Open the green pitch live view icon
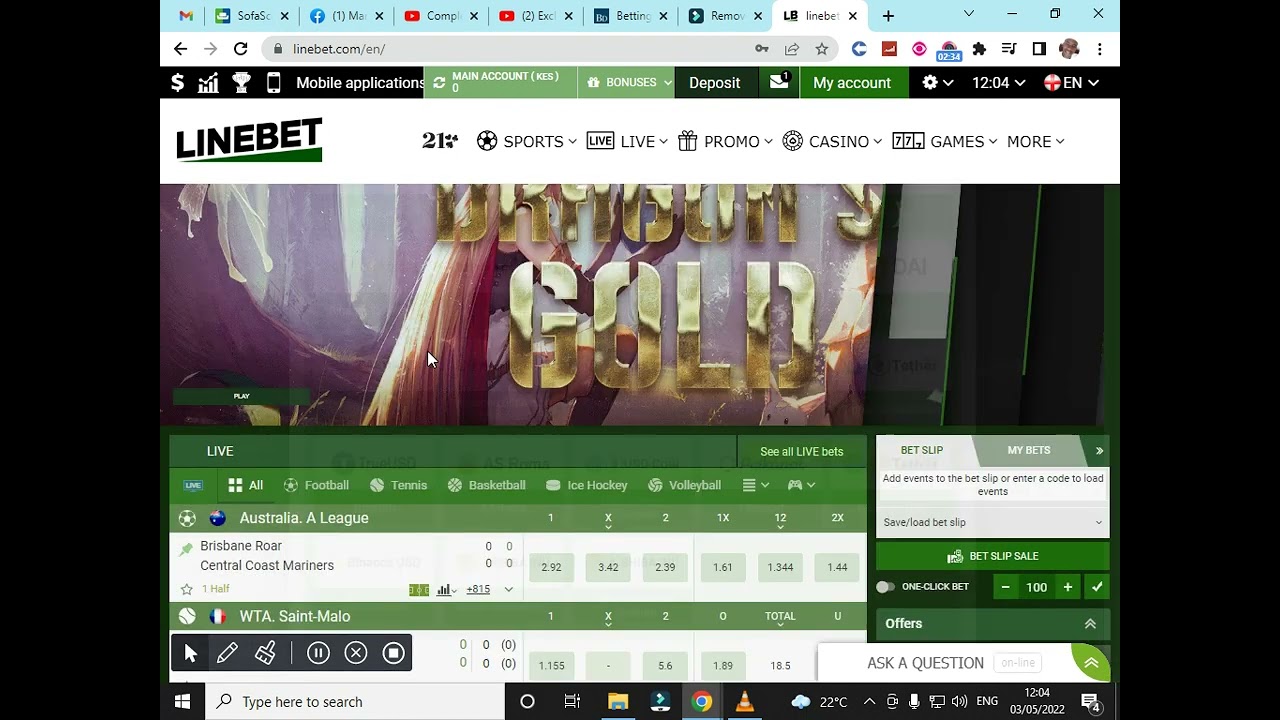Screen dimensions: 1280x720 pyautogui.click(x=419, y=590)
